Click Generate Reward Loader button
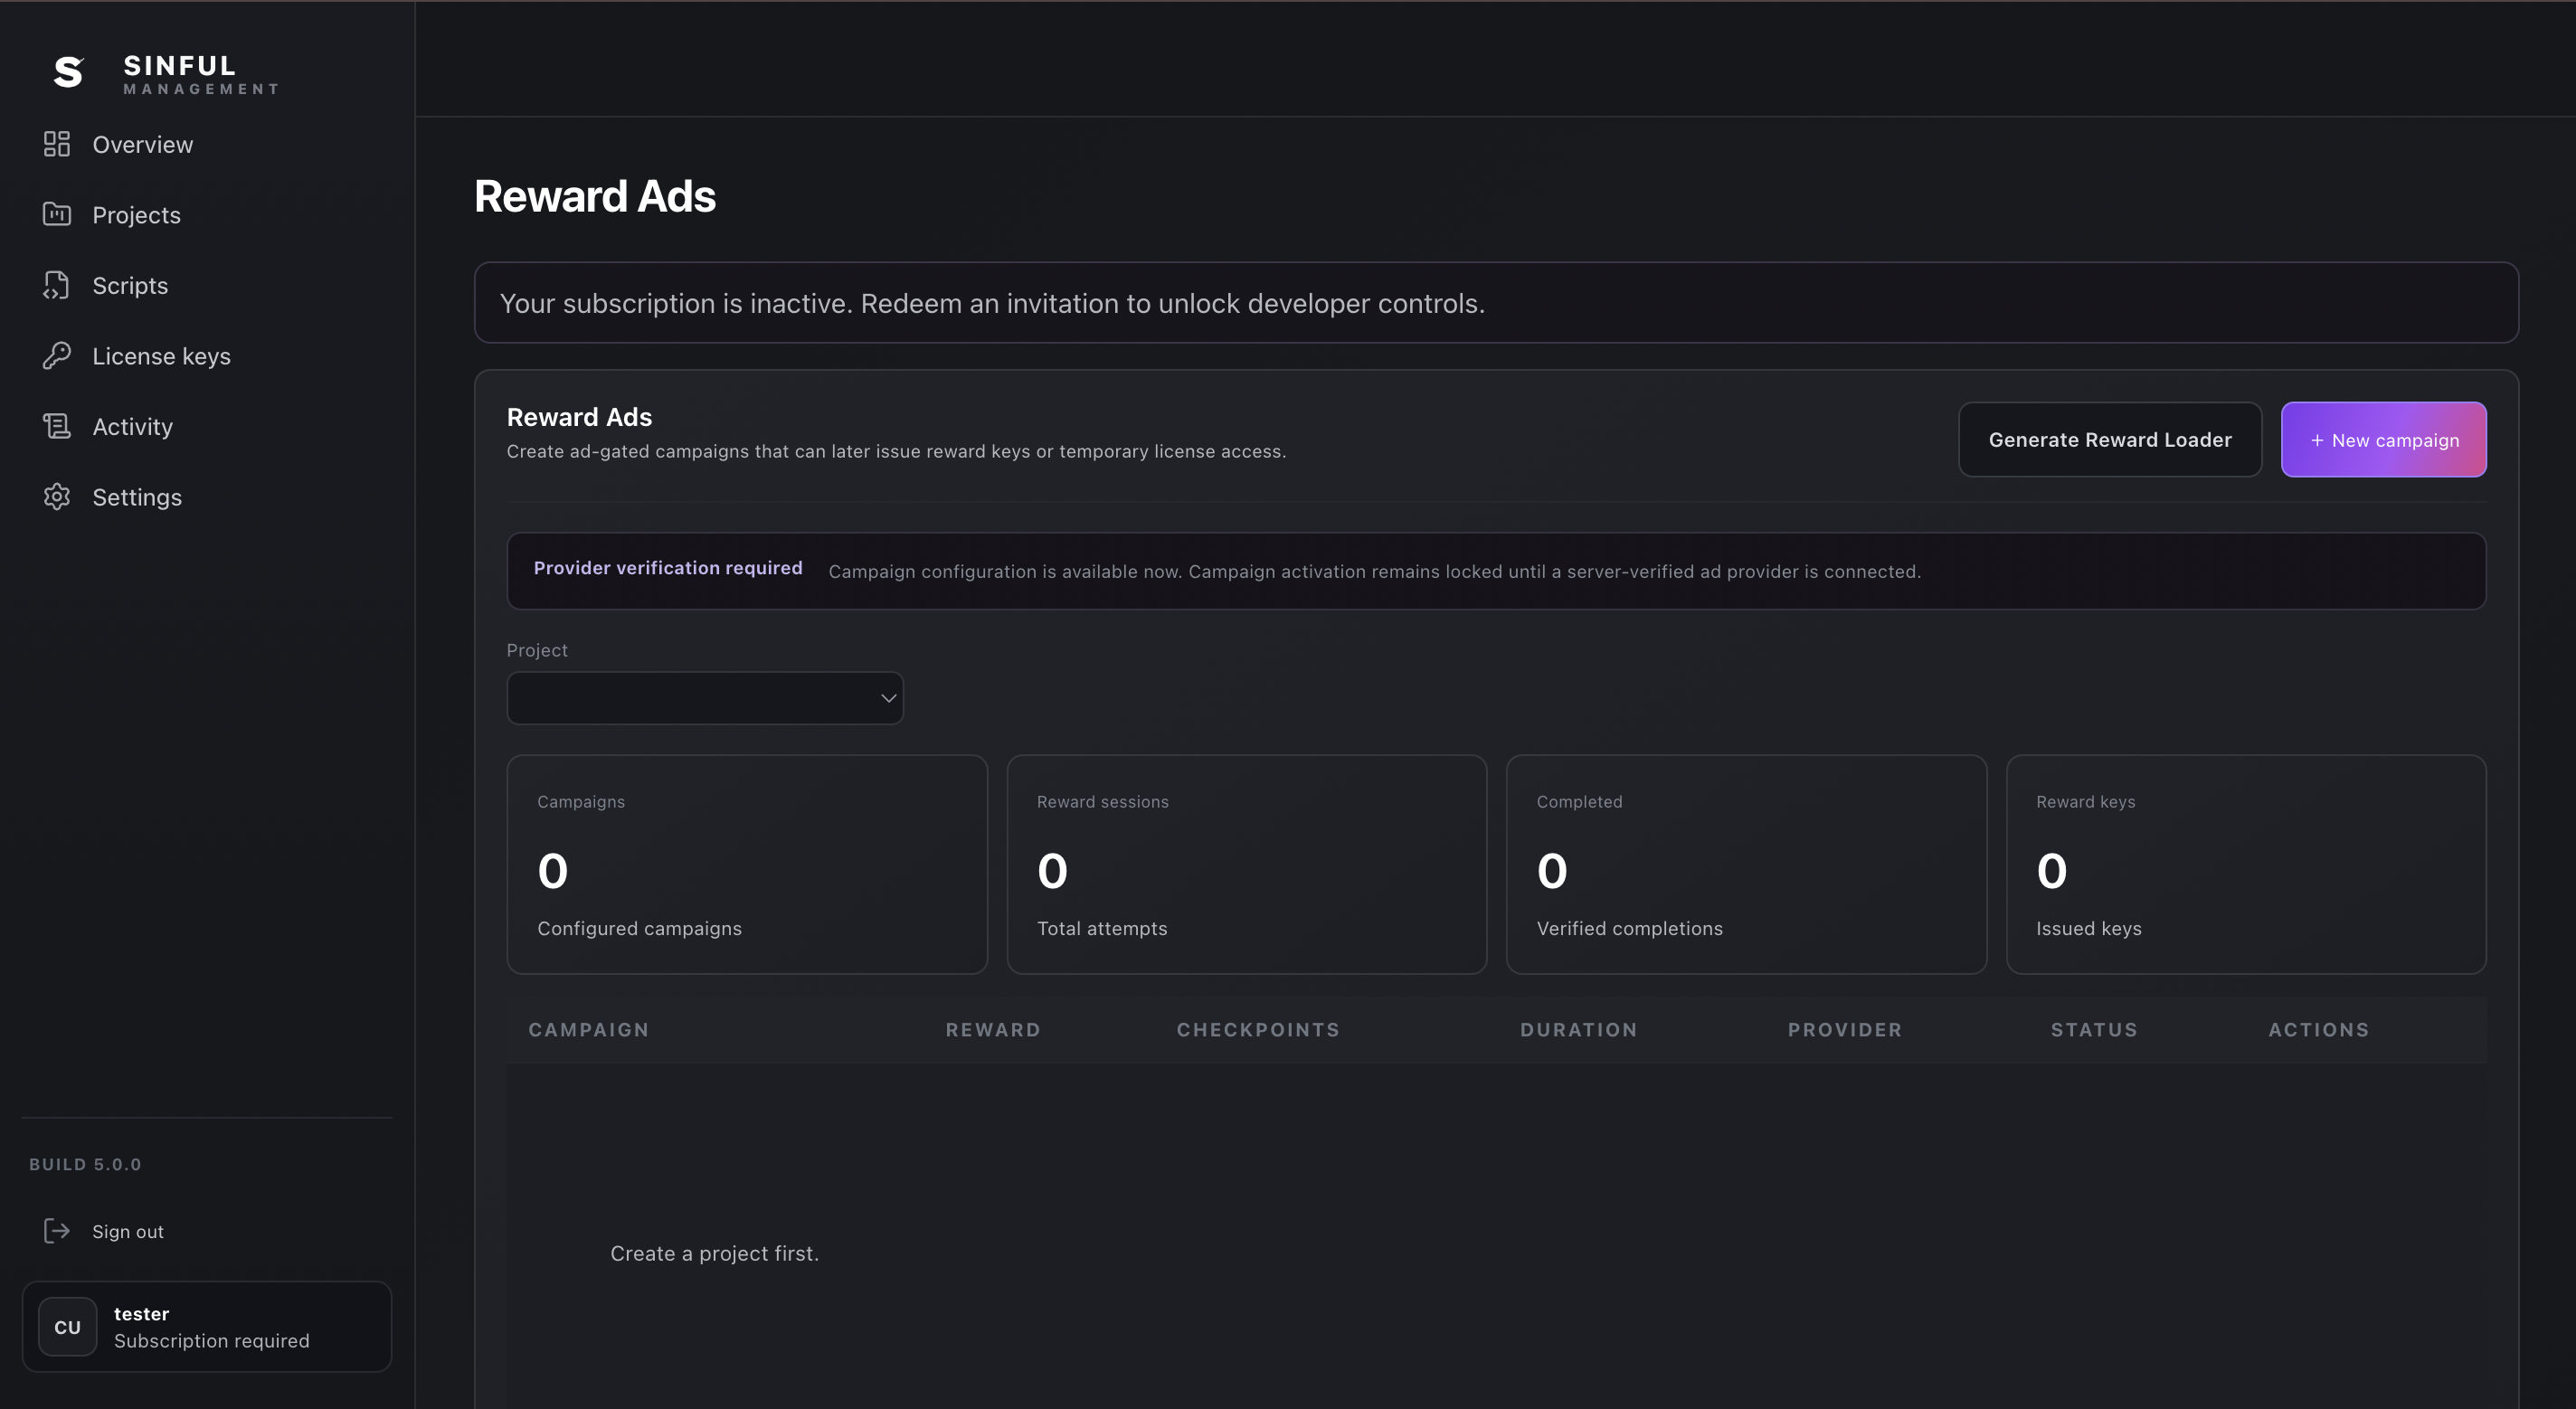The height and width of the screenshot is (1409, 2576). point(2110,440)
